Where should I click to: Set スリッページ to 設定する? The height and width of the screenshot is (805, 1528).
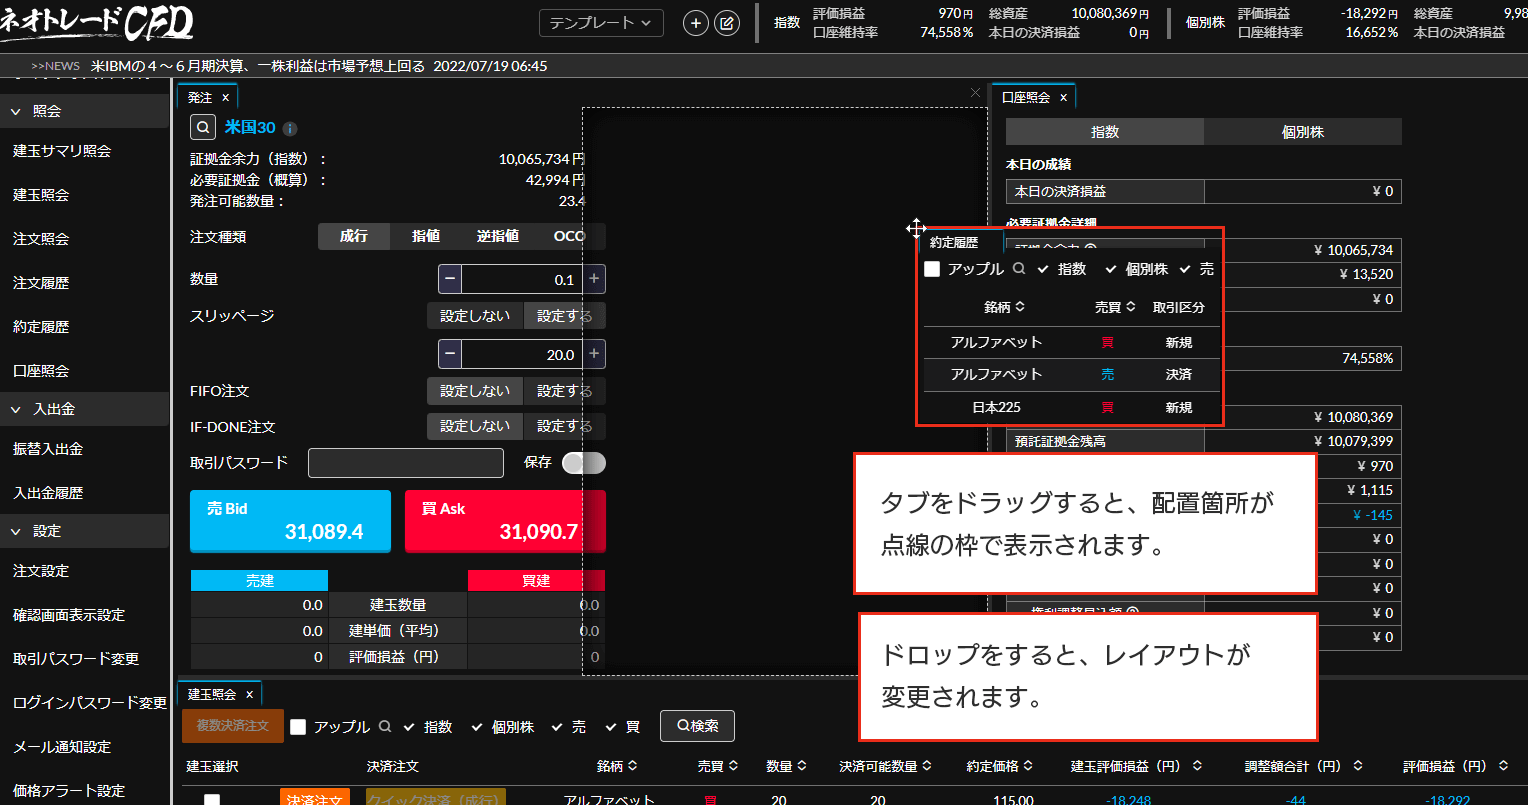564,316
